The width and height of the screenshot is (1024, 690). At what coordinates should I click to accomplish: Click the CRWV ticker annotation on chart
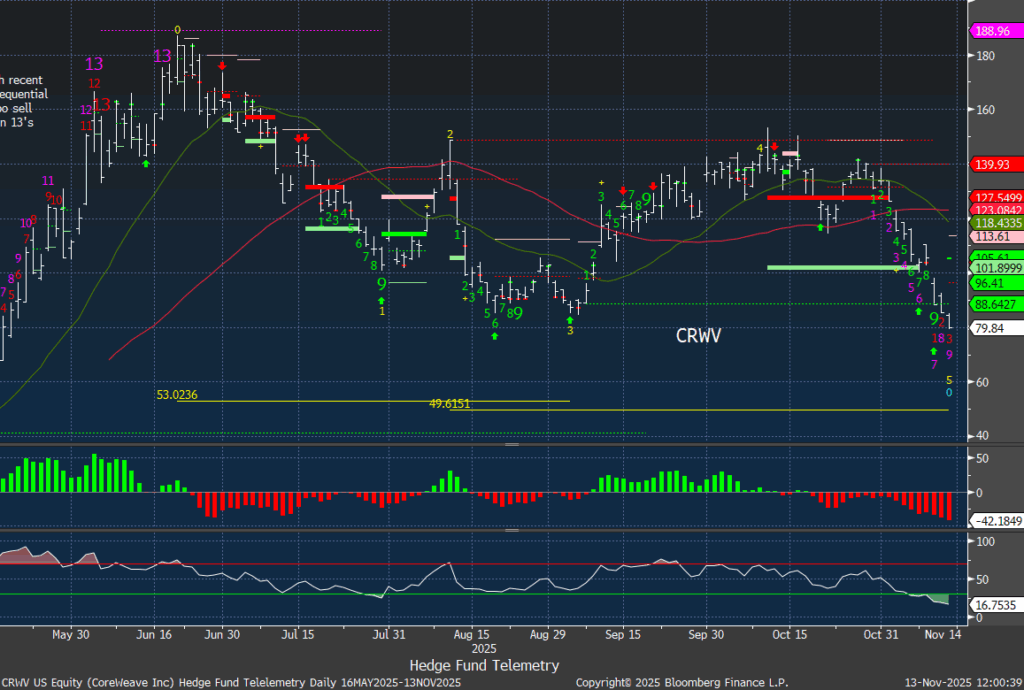tap(698, 336)
